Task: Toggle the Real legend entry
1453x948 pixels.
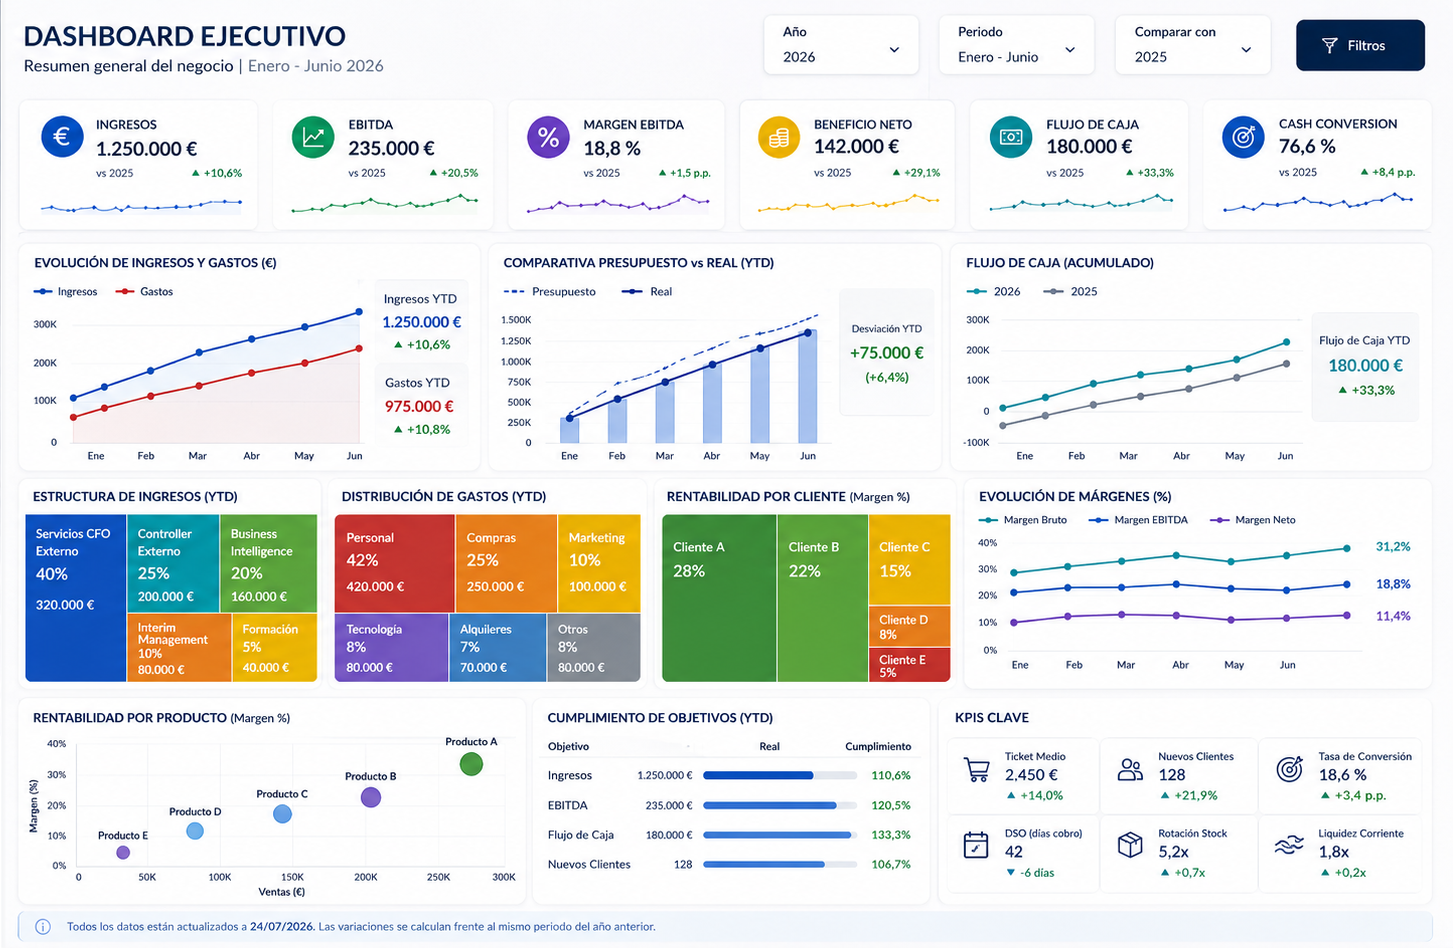Action: [647, 292]
